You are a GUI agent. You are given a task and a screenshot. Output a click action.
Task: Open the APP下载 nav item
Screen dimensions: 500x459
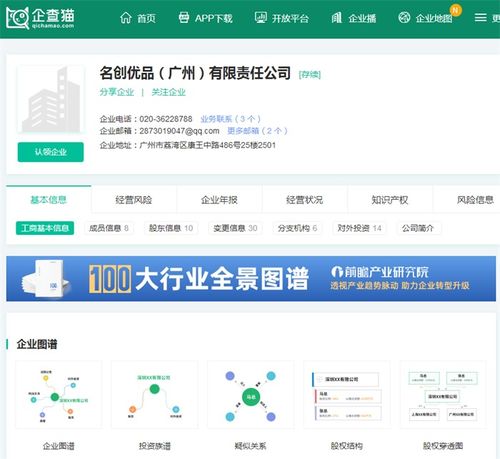click(206, 18)
